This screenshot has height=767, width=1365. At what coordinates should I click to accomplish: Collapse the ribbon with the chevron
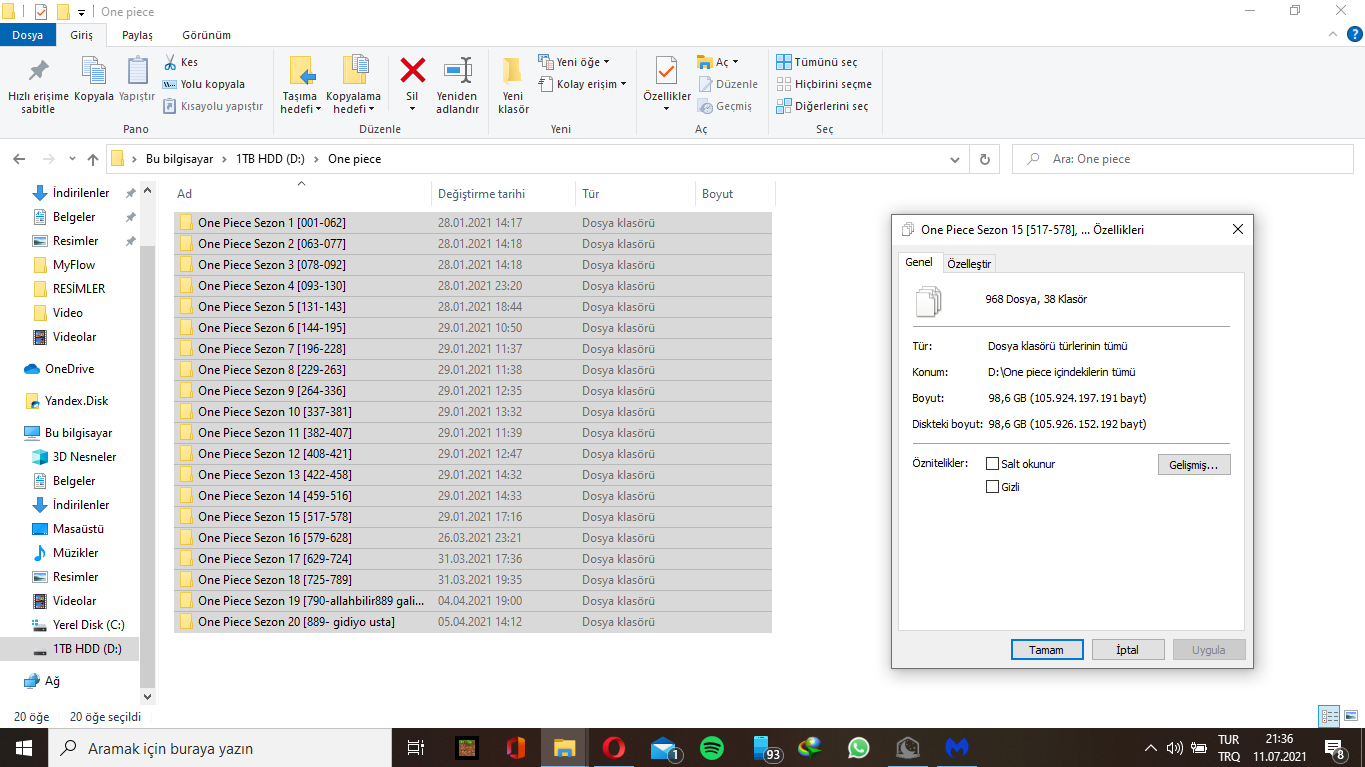tap(1332, 34)
